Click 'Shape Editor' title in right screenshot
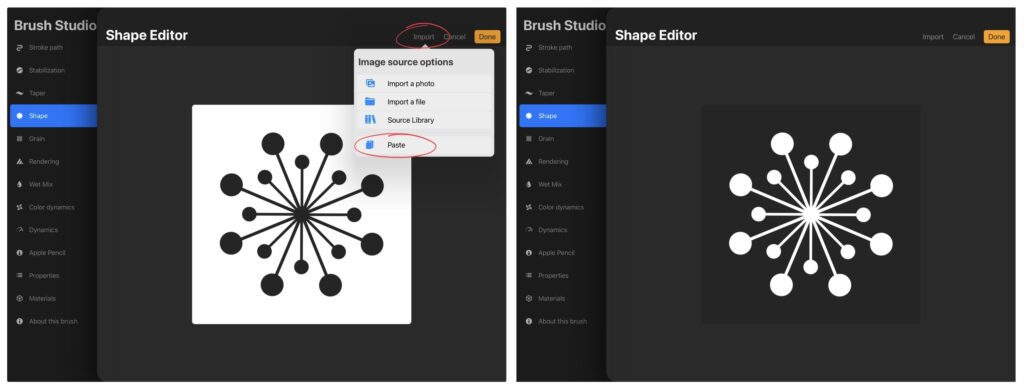The image size is (1024, 389). tap(656, 36)
